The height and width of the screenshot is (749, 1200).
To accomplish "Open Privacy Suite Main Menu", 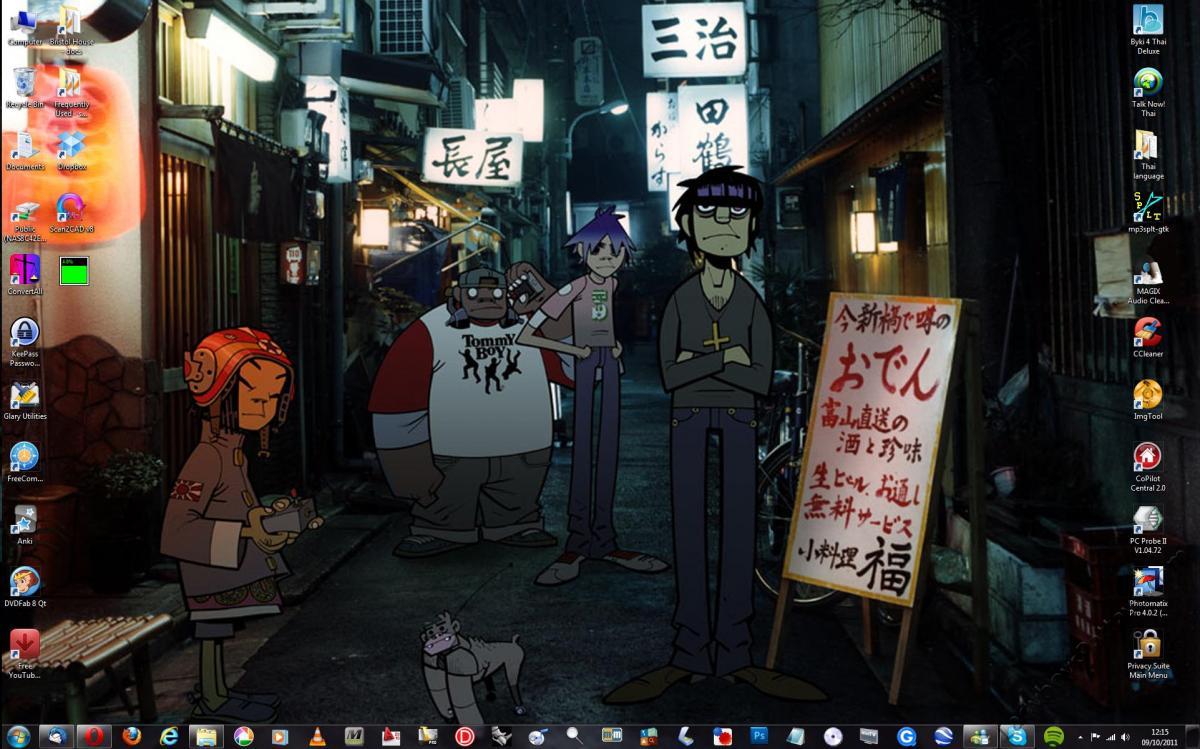I will tap(1148, 654).
